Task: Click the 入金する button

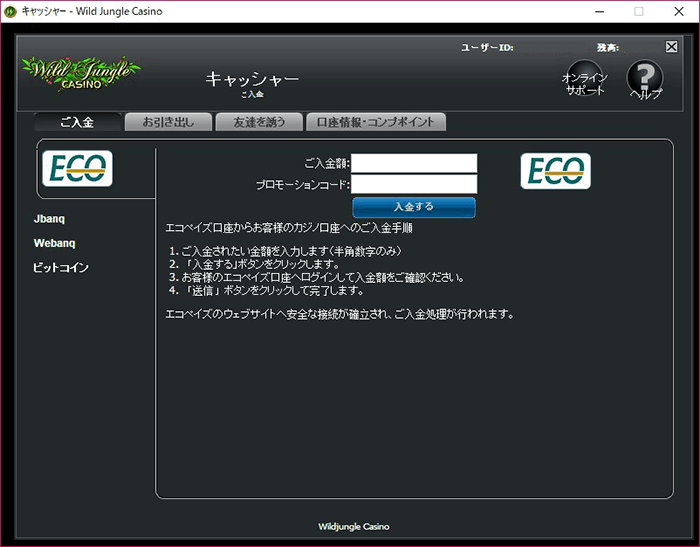Action: [414, 207]
